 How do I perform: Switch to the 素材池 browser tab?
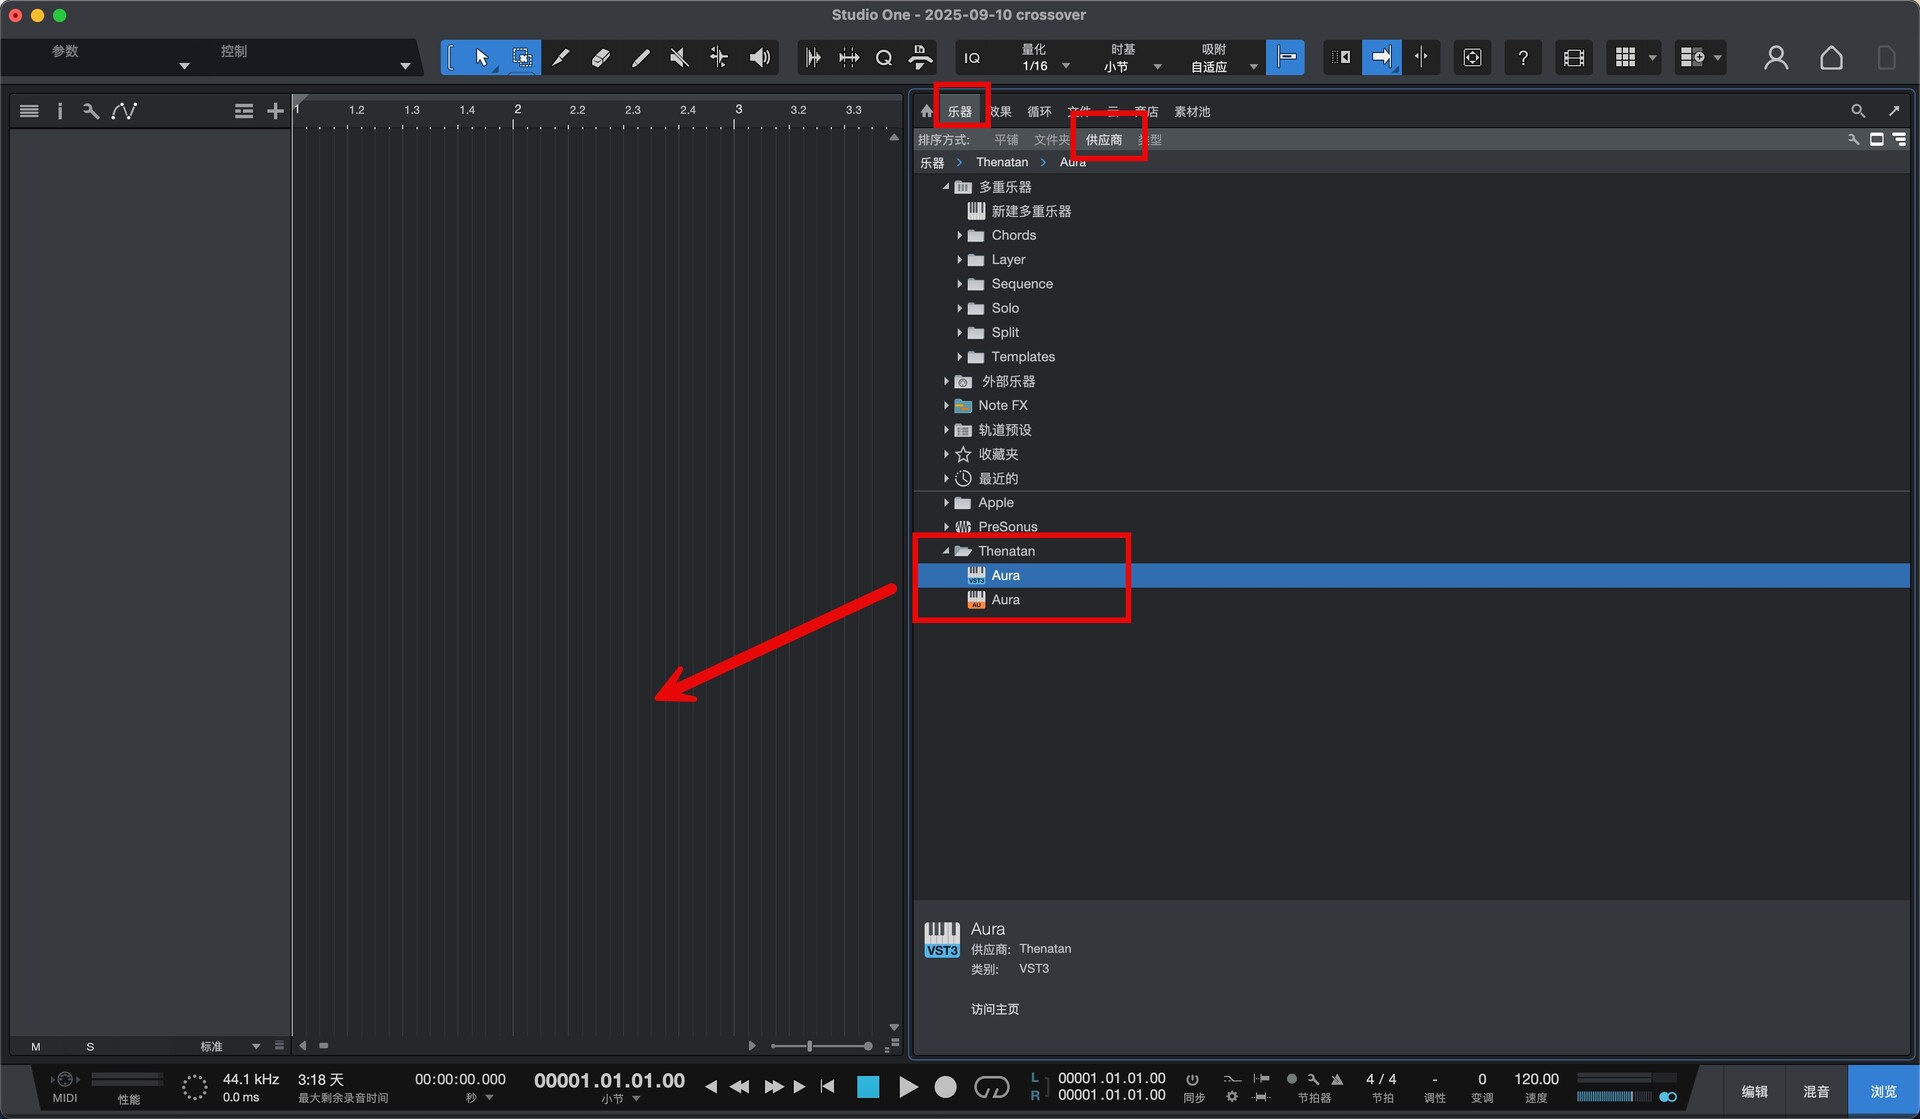[x=1192, y=112]
